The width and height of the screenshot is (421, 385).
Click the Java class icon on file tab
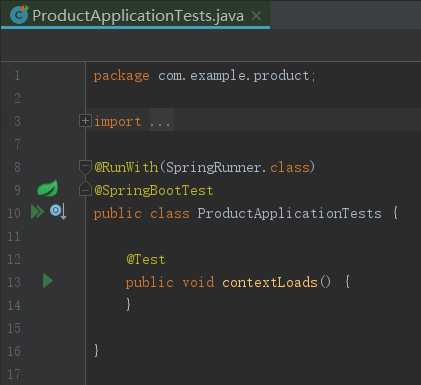coord(19,15)
